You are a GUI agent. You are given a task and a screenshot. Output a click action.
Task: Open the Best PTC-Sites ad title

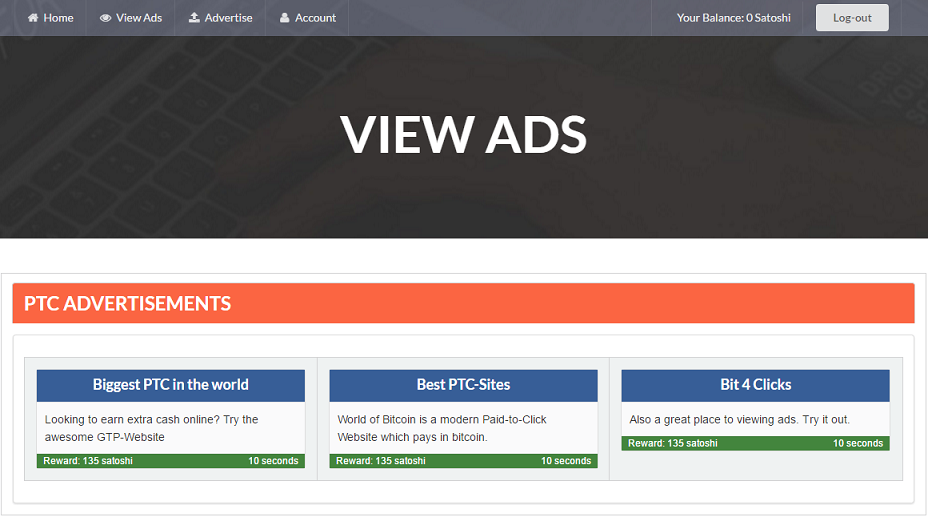463,385
